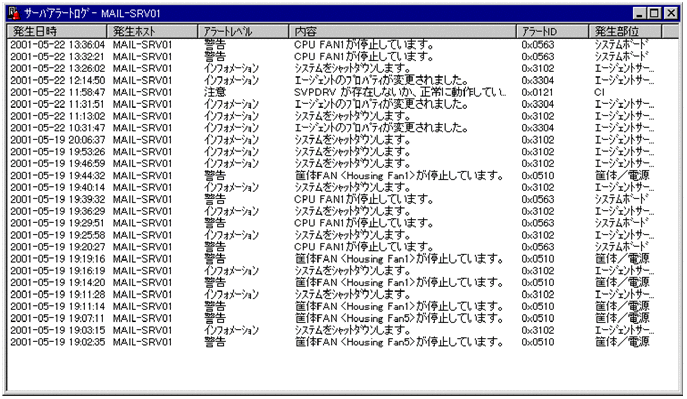Sort by the アラートID column header
The image size is (687, 399).
click(x=552, y=31)
